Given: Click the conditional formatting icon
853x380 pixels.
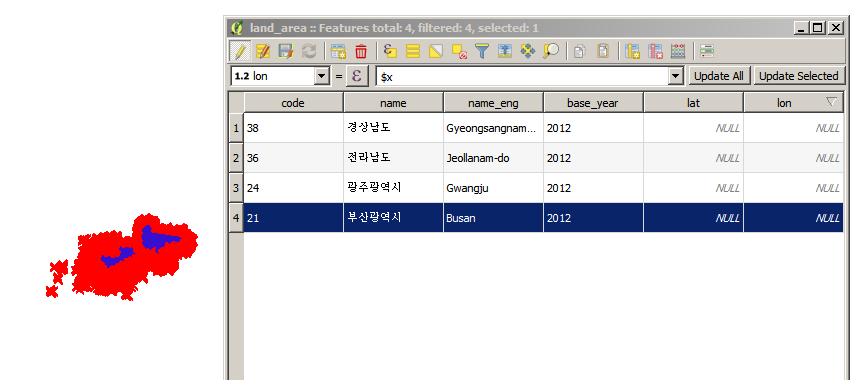Looking at the screenshot, I should 707,51.
